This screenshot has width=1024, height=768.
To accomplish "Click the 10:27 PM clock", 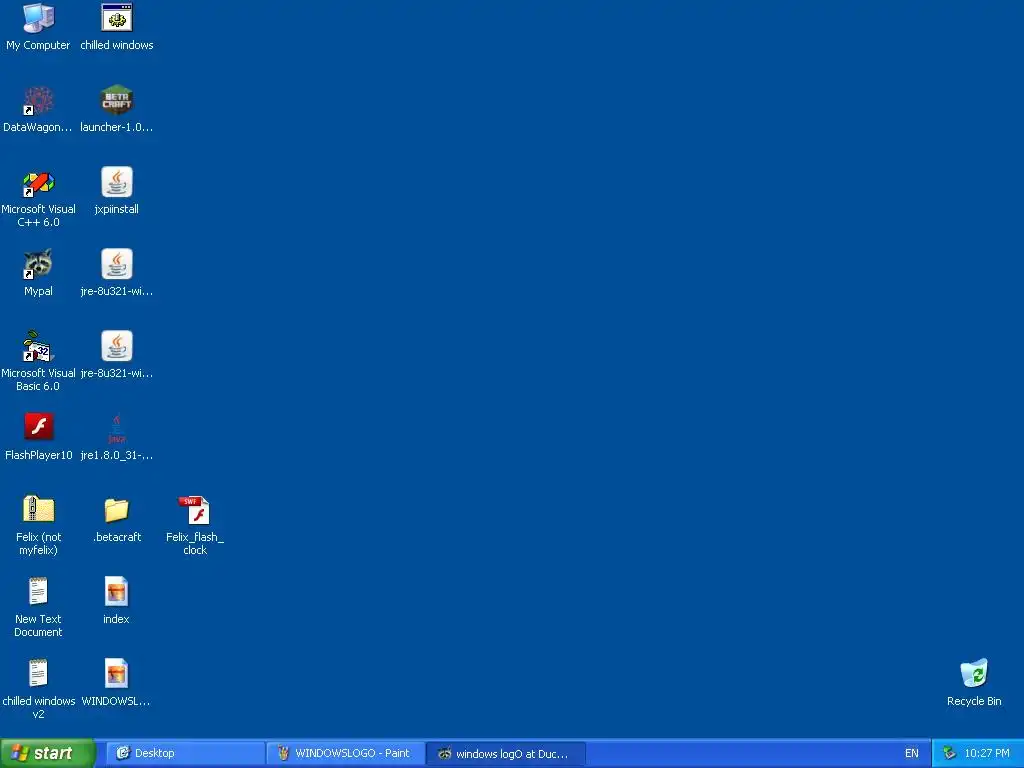I will click(987, 754).
